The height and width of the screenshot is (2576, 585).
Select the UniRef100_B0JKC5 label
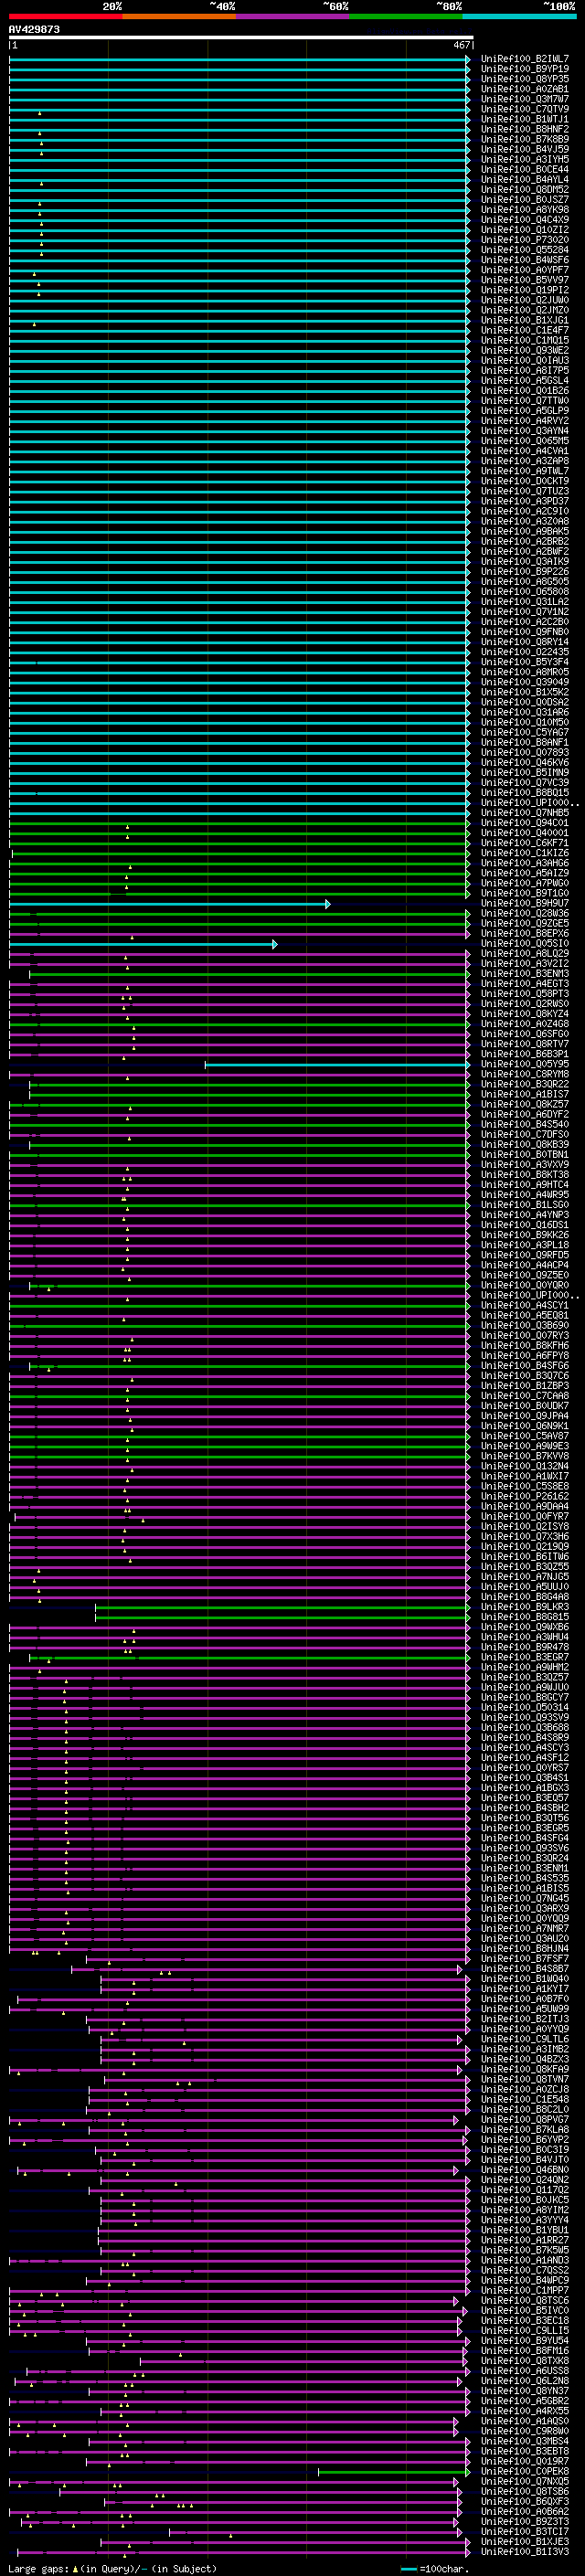coord(525,2200)
